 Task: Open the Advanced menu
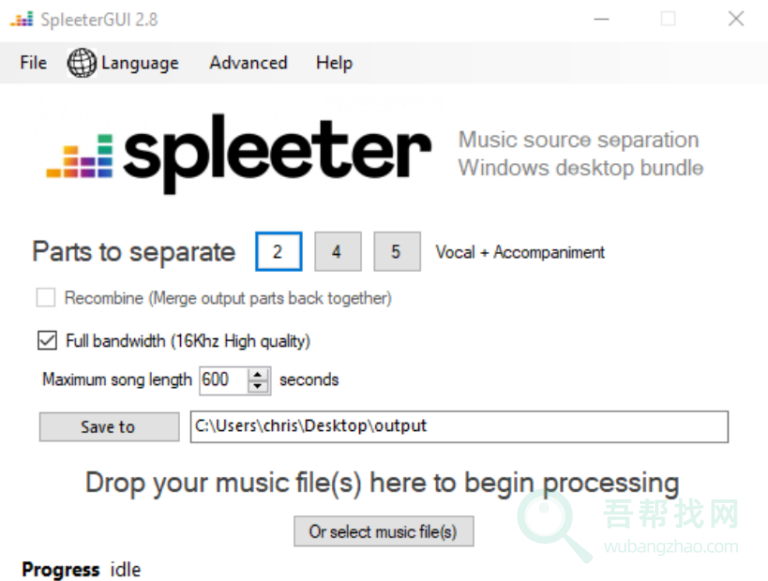point(248,63)
